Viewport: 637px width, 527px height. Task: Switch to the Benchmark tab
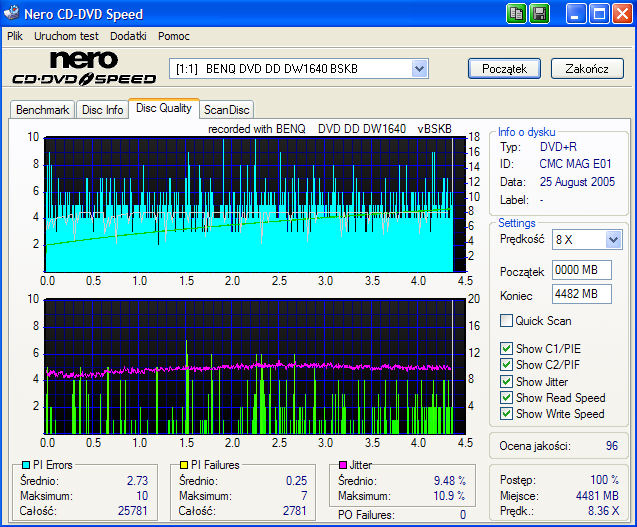coord(42,110)
